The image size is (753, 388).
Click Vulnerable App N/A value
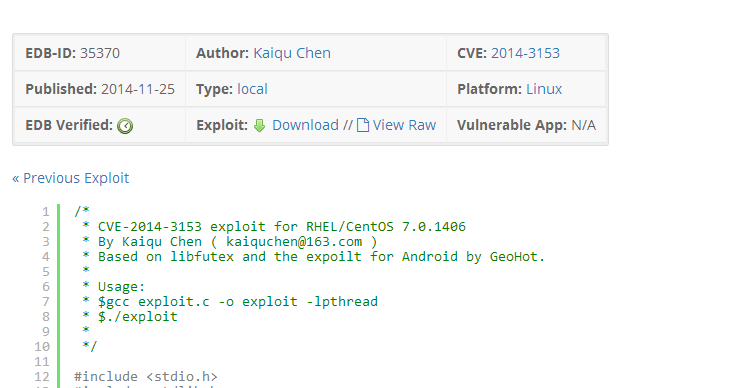pyautogui.click(x=583, y=125)
